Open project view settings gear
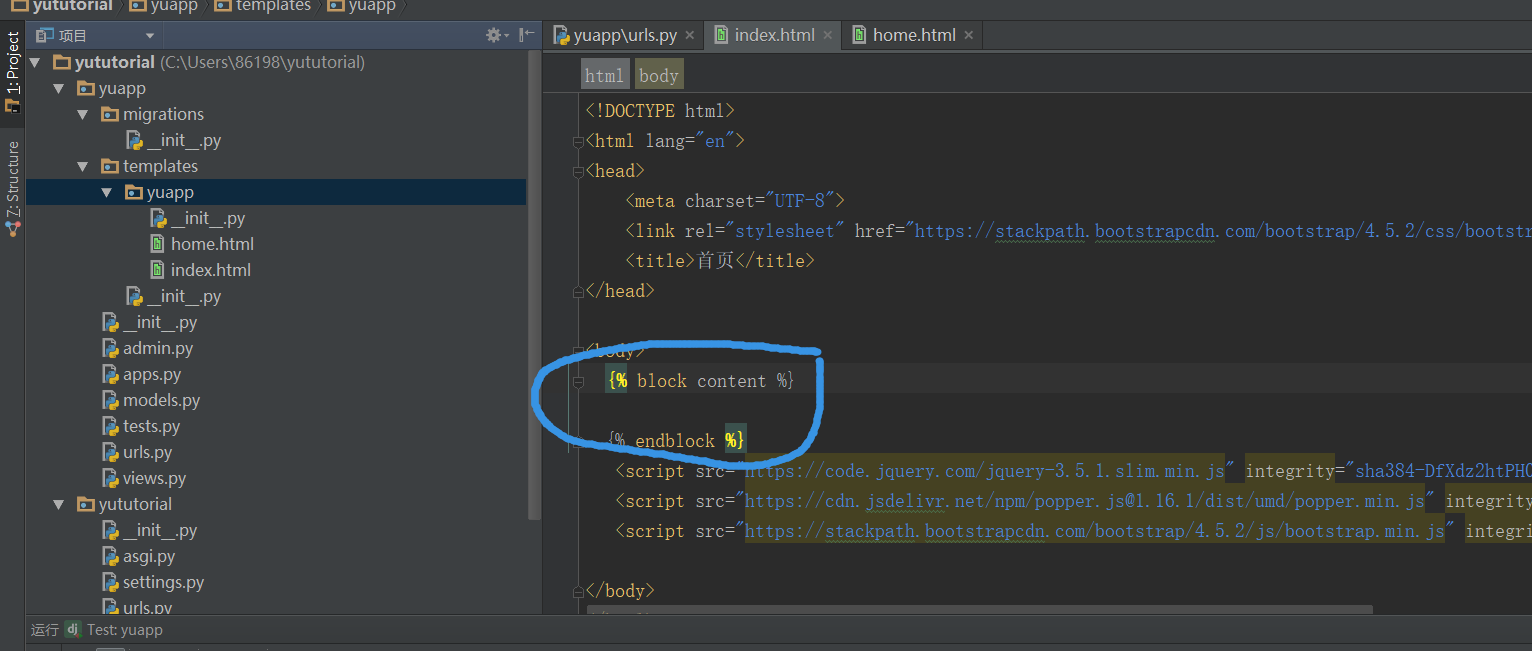The image size is (1532, 651). point(495,35)
